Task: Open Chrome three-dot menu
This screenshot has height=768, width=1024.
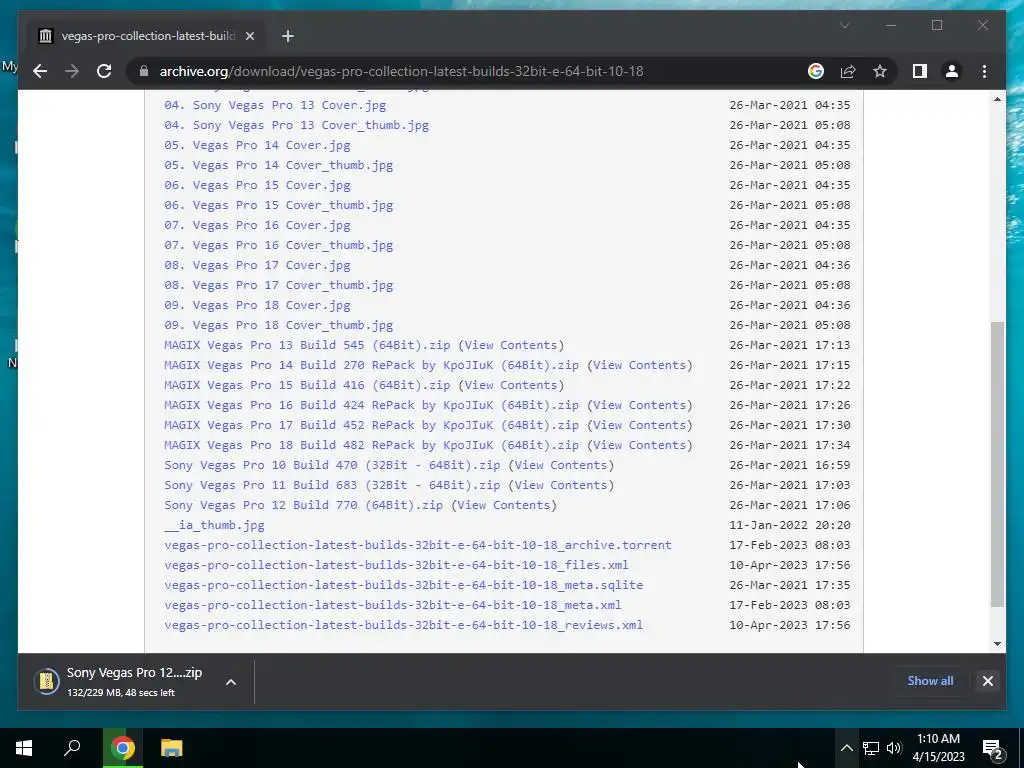Action: coord(984,71)
